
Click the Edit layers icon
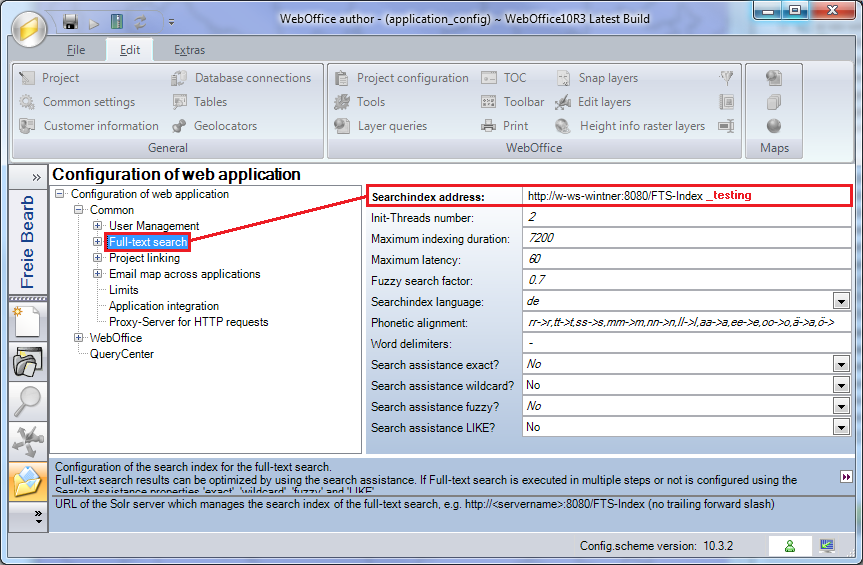(x=563, y=102)
